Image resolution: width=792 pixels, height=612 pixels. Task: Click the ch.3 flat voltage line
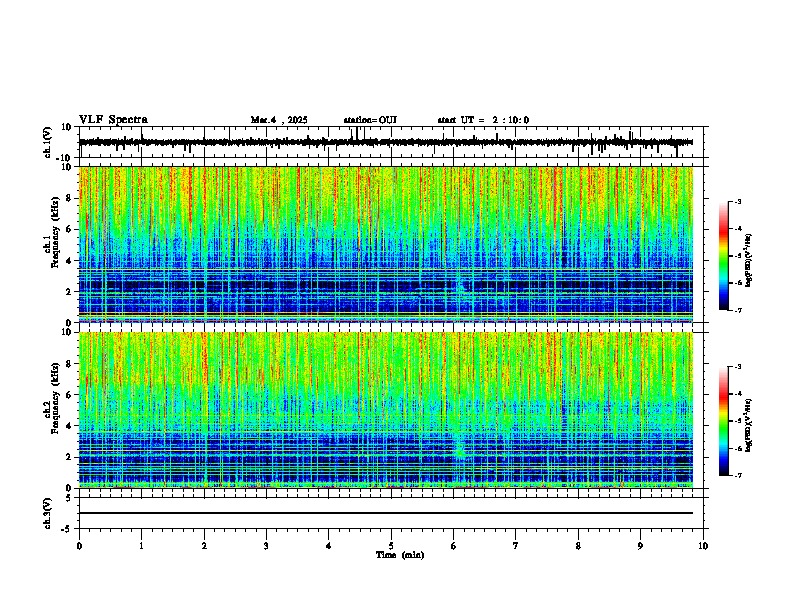point(386,513)
